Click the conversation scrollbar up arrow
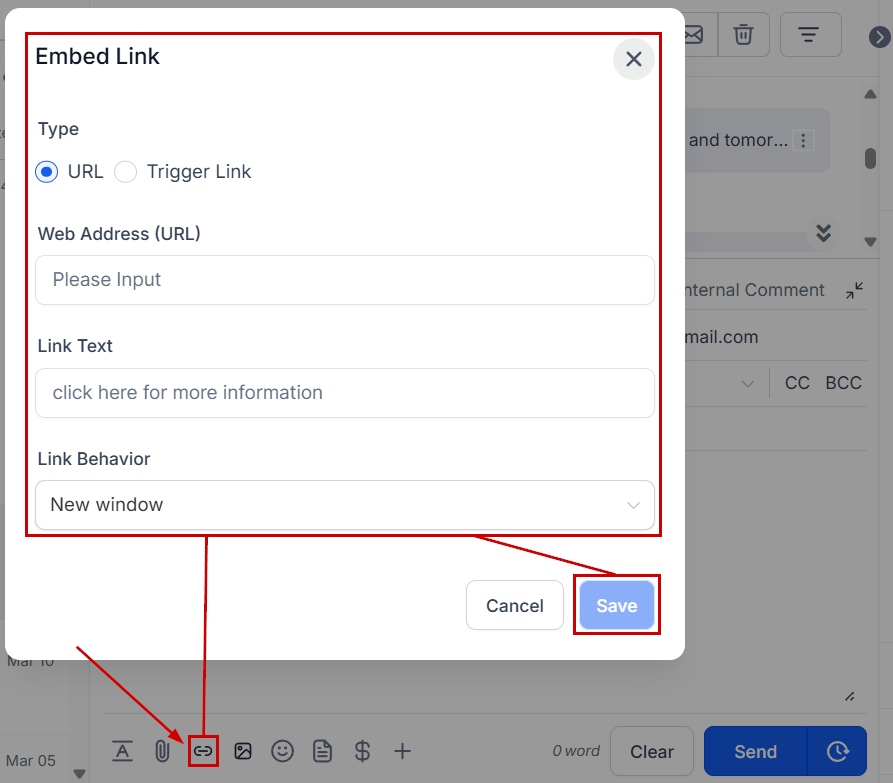Image resolution: width=893 pixels, height=783 pixels. coord(870,94)
